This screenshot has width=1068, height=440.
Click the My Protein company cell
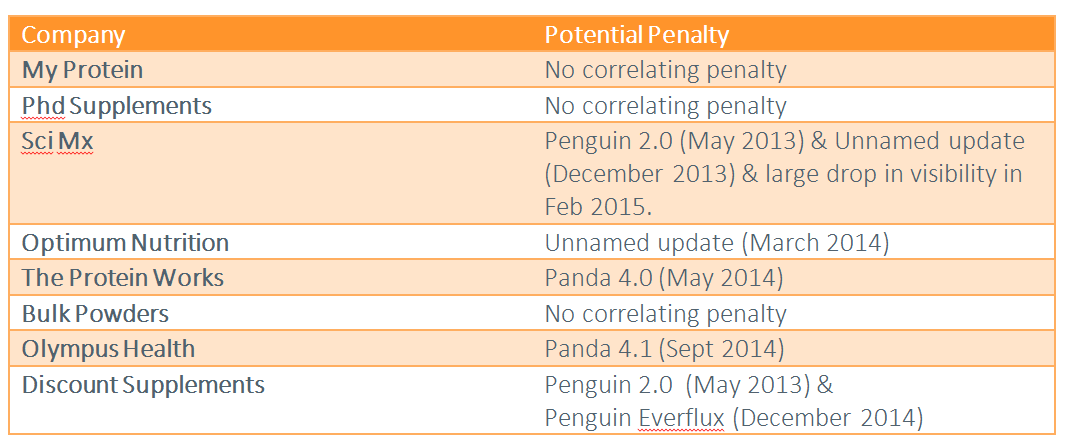(273, 69)
